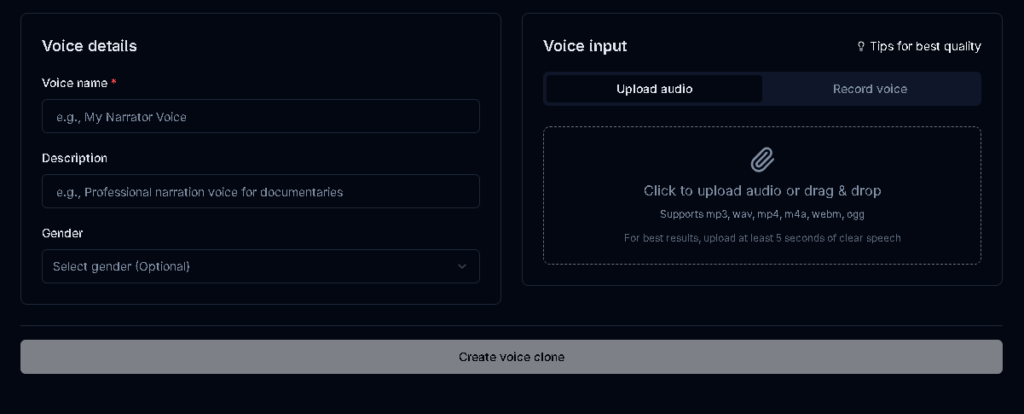Focus the Voice name input field
This screenshot has height=414, width=1024.
(260, 116)
